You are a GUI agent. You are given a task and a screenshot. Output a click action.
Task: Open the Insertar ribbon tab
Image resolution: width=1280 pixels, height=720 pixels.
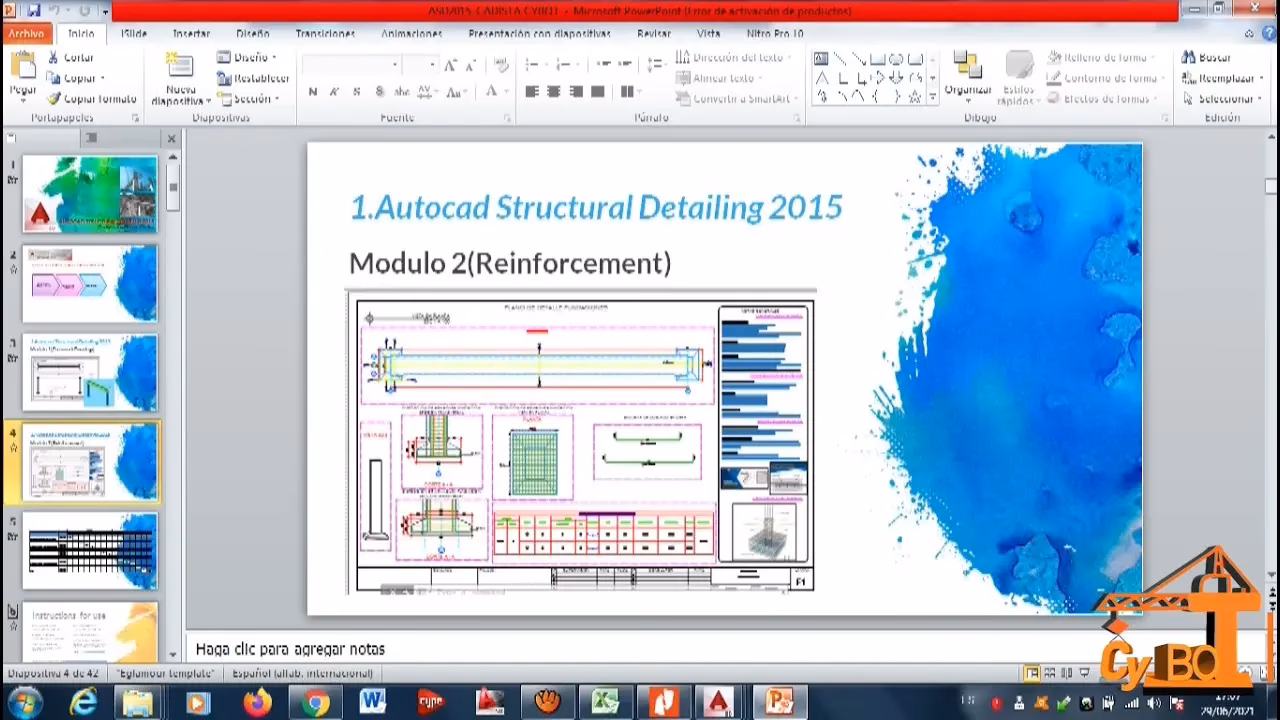pyautogui.click(x=191, y=33)
